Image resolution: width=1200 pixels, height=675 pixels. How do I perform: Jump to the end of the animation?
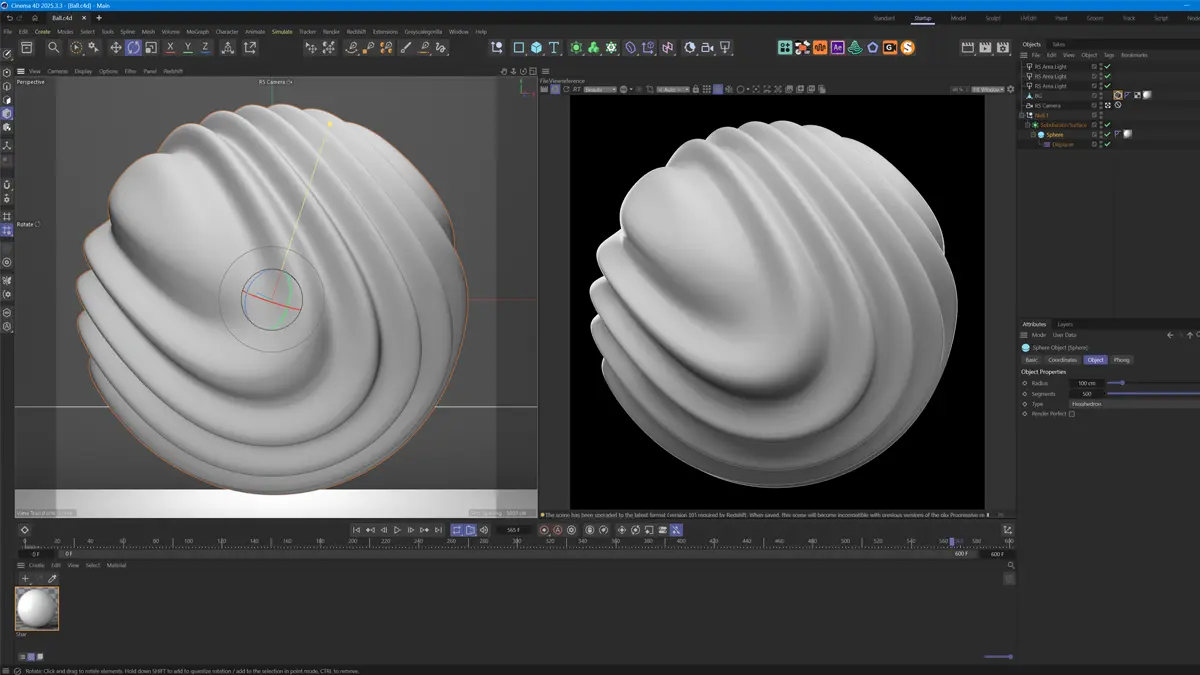(437, 530)
